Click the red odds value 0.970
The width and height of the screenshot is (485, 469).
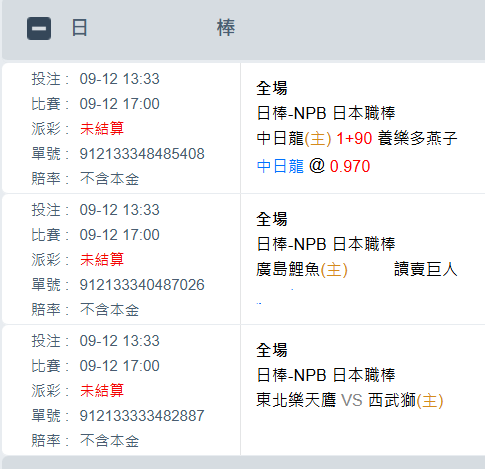click(x=350, y=166)
